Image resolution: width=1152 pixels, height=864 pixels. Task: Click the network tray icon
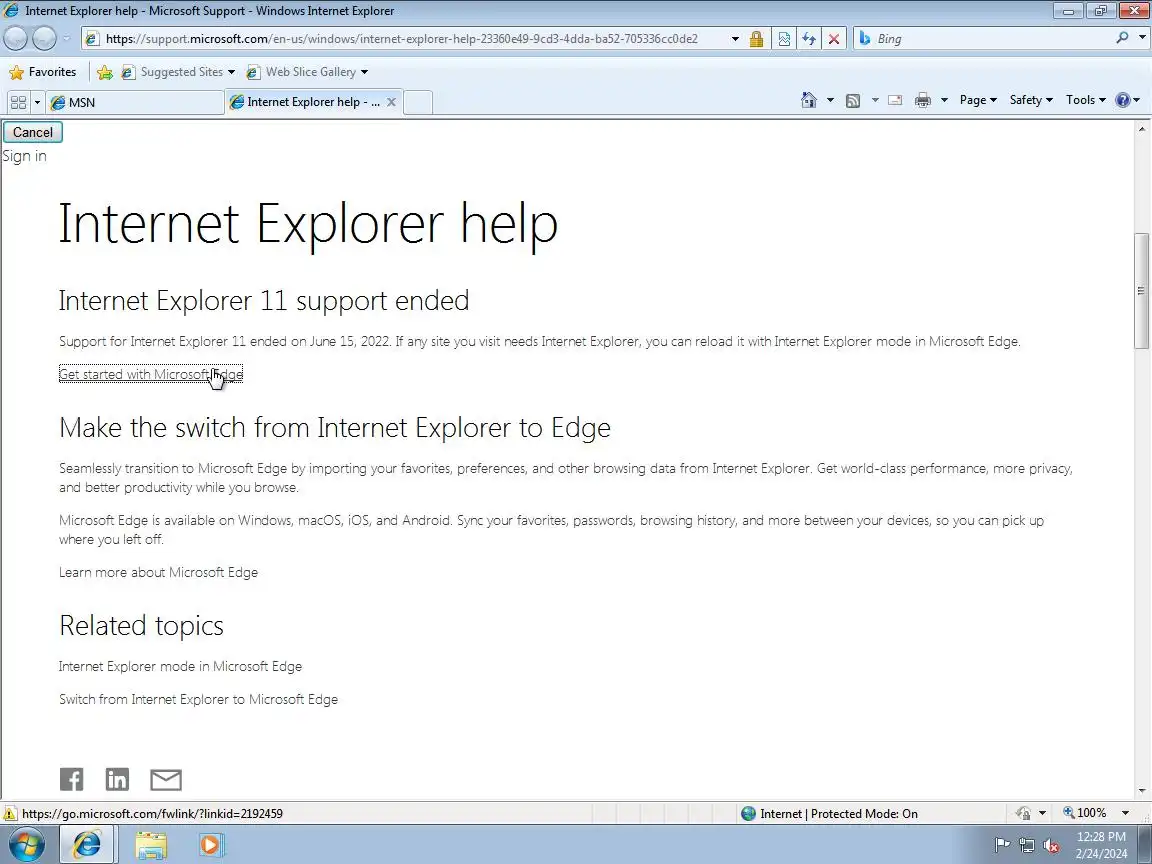tap(1026, 846)
